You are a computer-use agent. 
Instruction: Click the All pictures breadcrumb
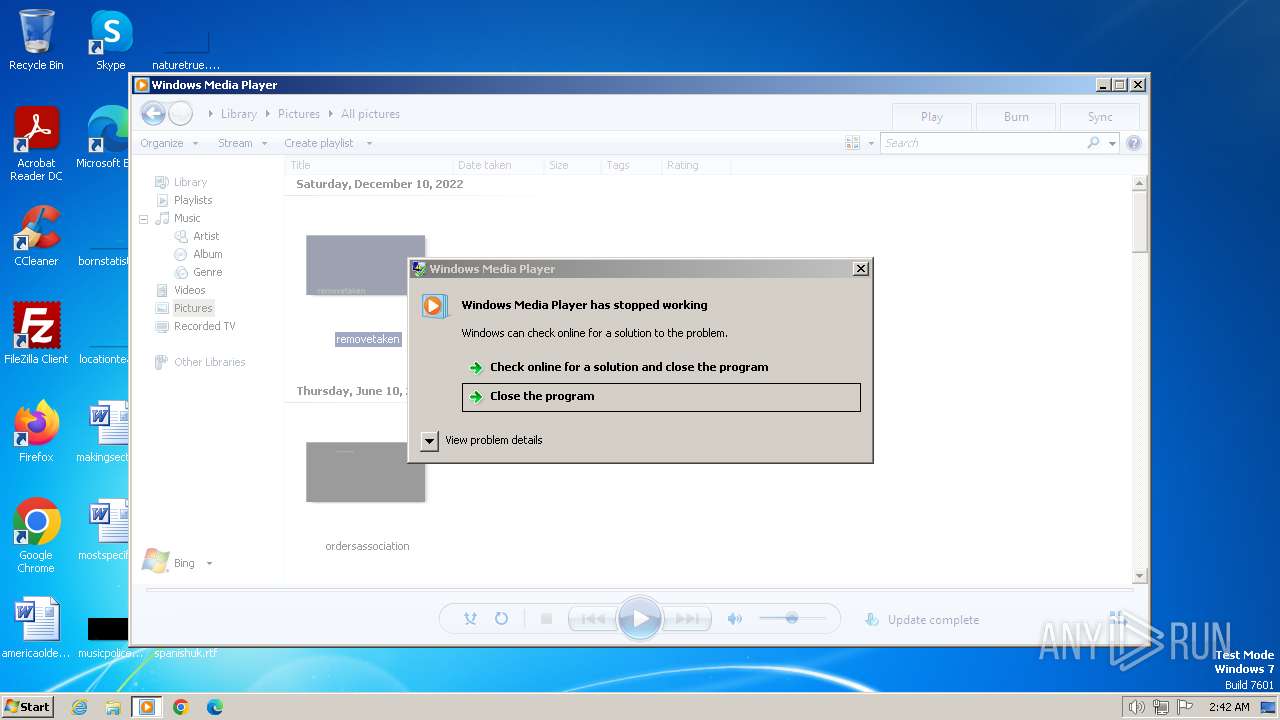tap(370, 114)
